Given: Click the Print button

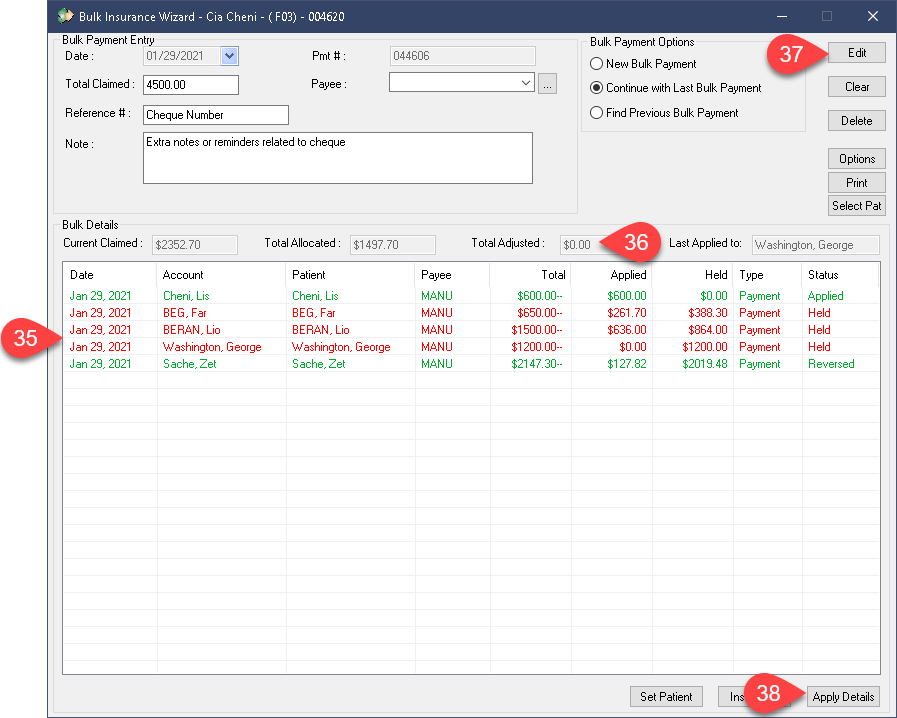Looking at the screenshot, I should 856,183.
